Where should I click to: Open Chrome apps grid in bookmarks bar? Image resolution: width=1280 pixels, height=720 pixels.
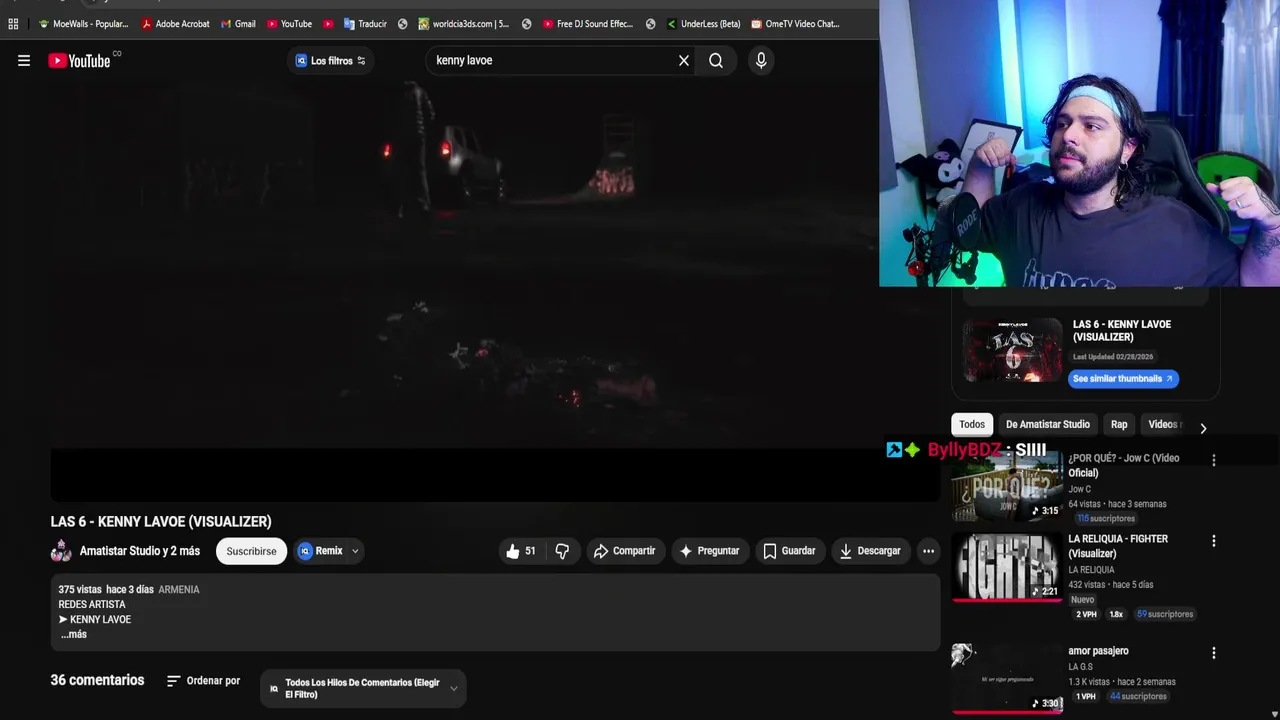(13, 24)
